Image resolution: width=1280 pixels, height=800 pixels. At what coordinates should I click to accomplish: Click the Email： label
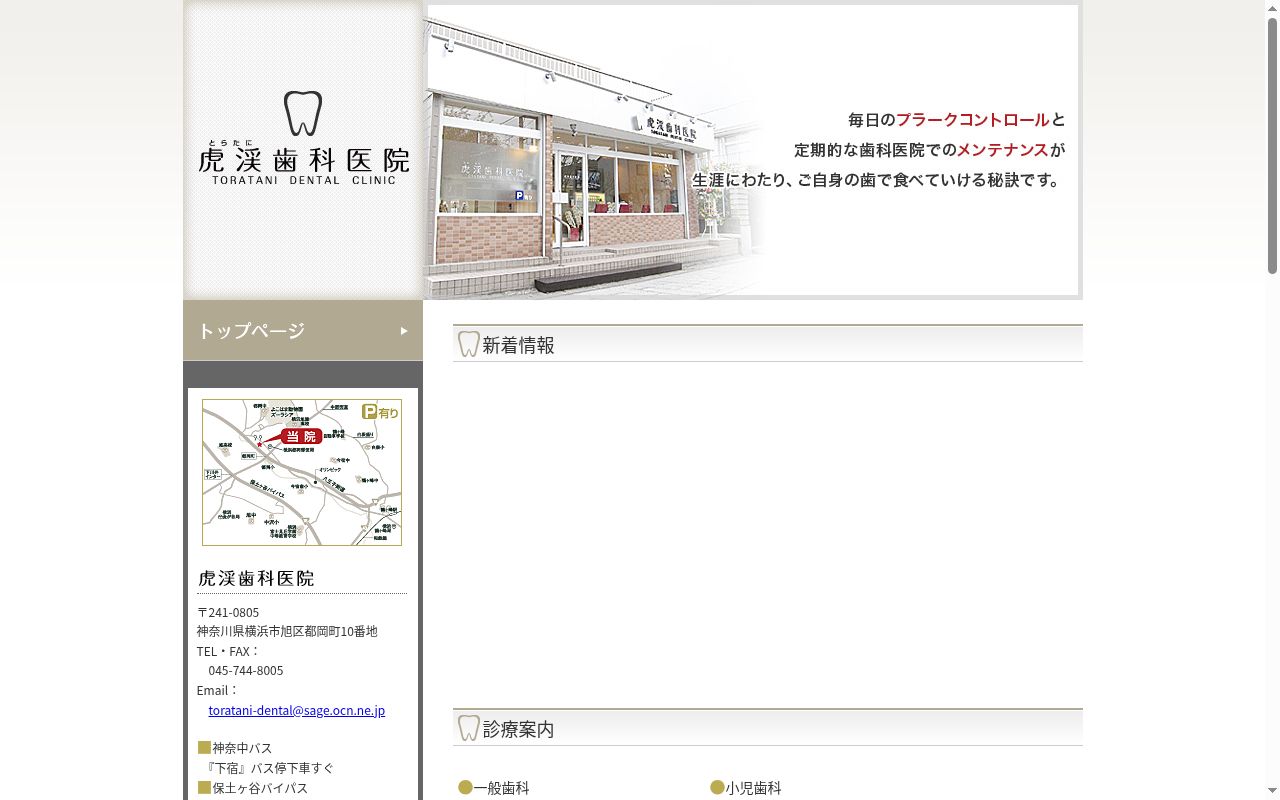coord(217,690)
